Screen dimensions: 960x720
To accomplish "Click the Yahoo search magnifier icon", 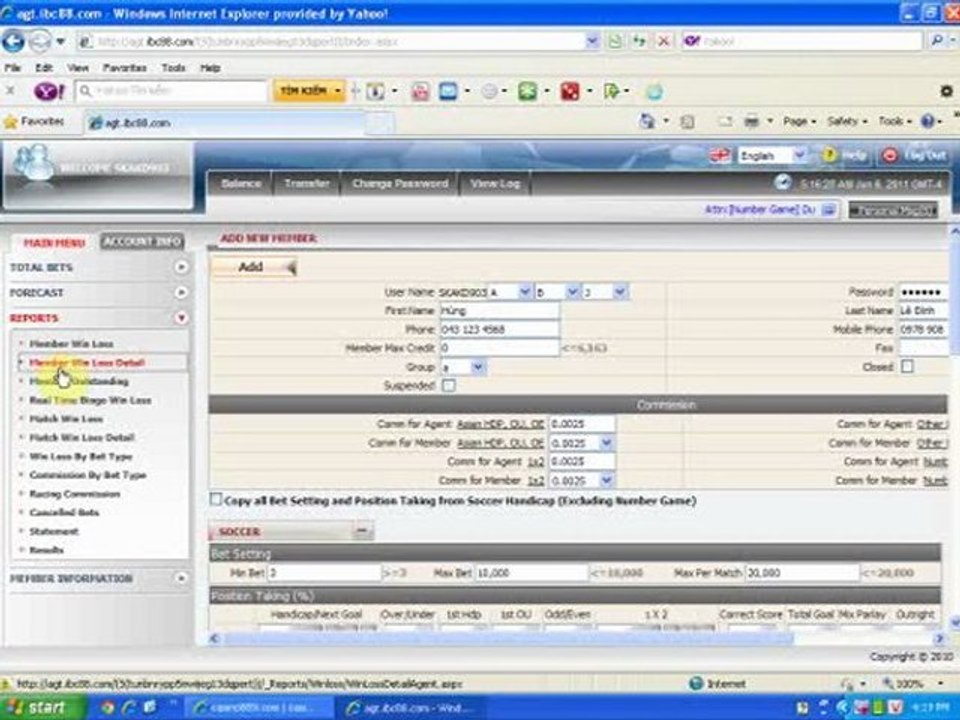I will (x=937, y=41).
